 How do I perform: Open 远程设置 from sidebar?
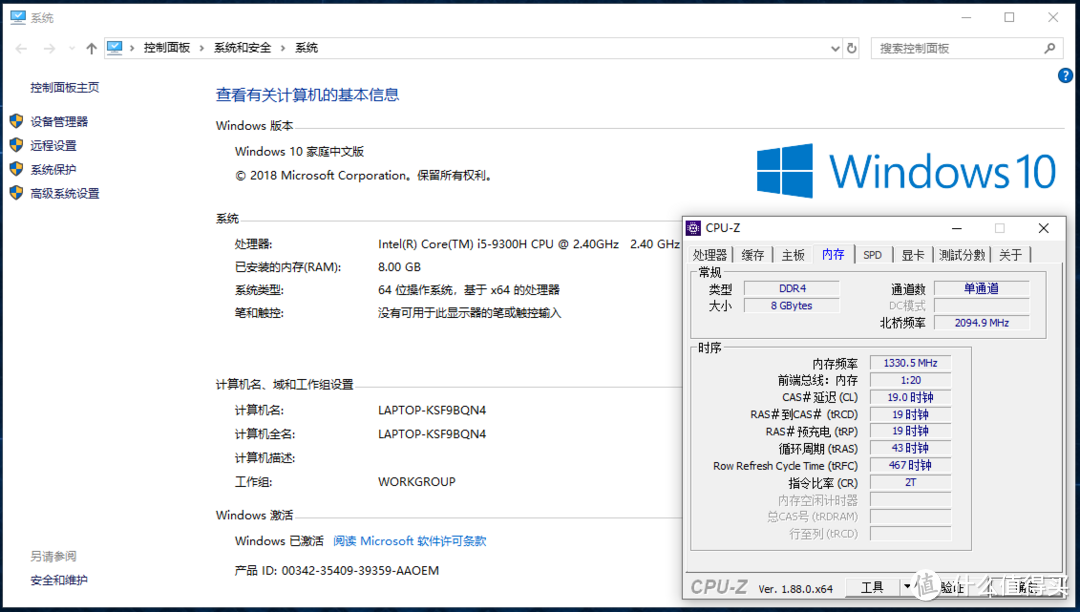pyautogui.click(x=54, y=146)
